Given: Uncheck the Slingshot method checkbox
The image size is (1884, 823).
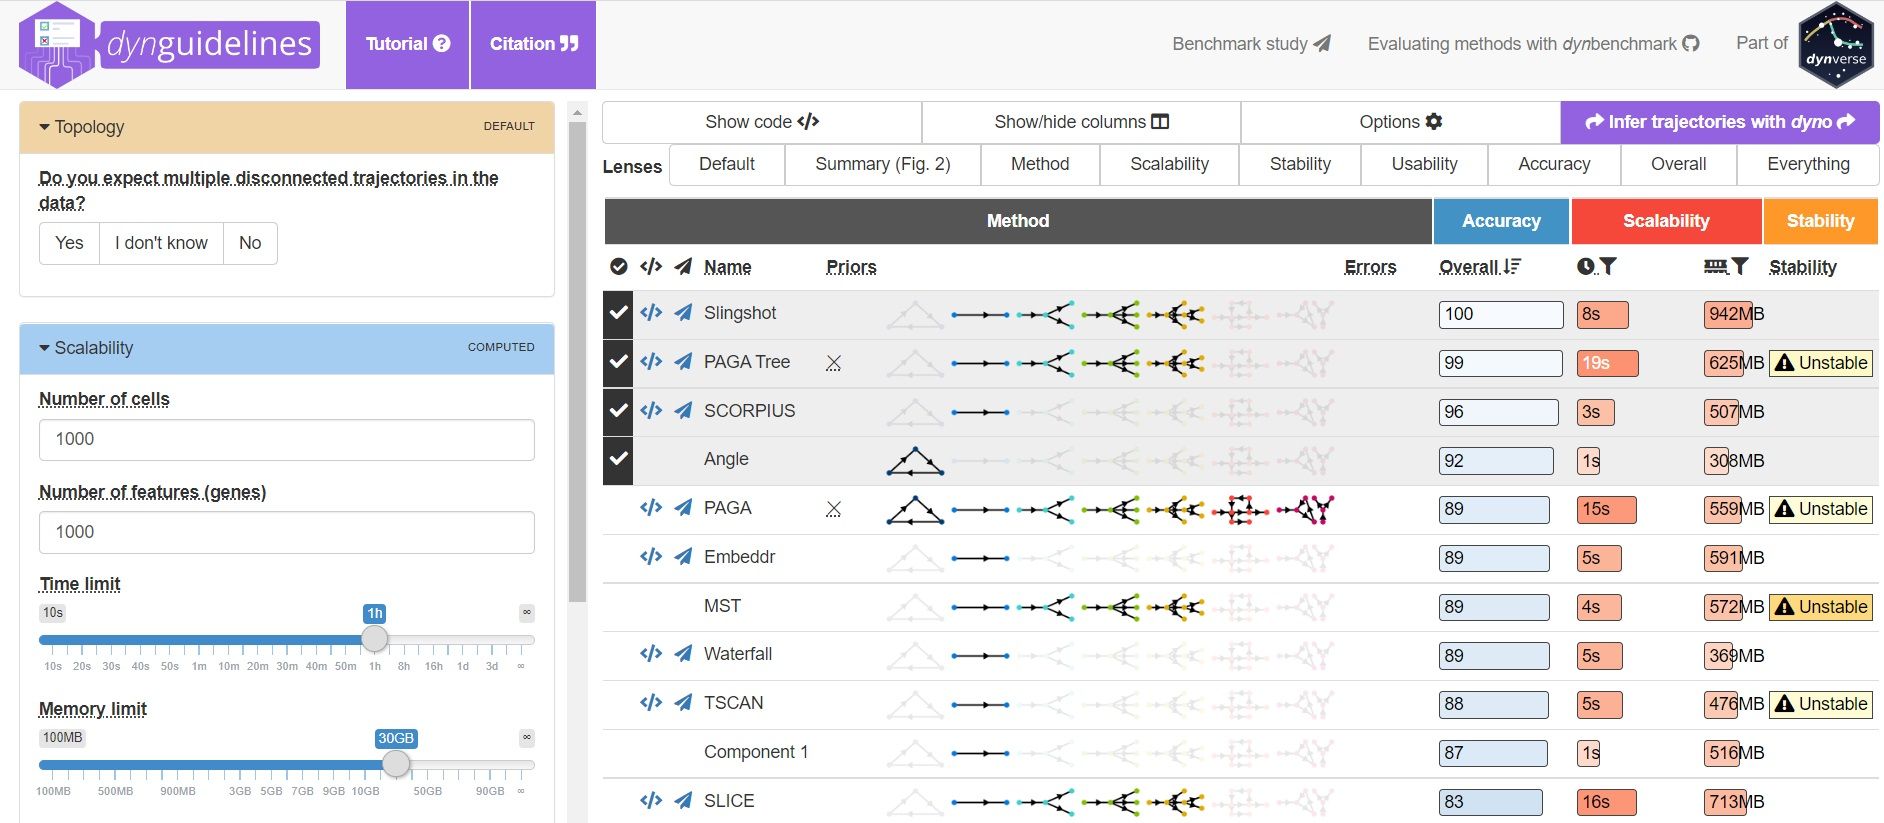Looking at the screenshot, I should click(619, 312).
